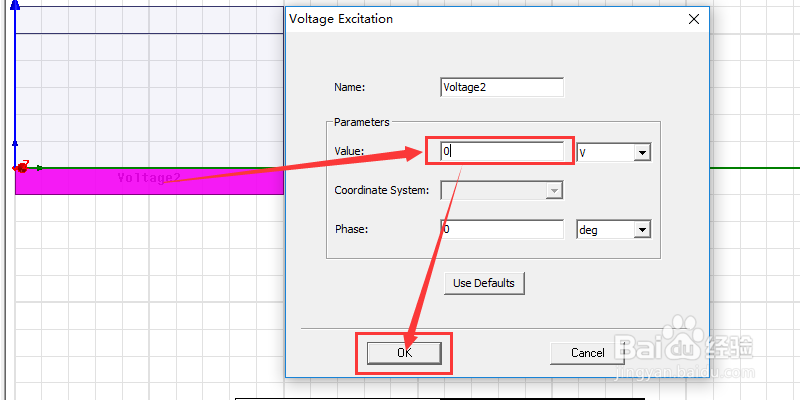Click the Name field containing Voltage2
The image size is (800, 400).
502,87
